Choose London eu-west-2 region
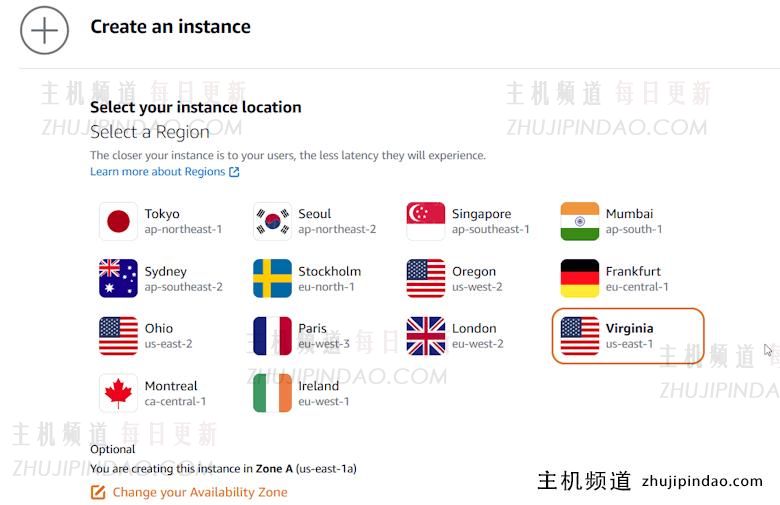The width and height of the screenshot is (780, 505). click(x=476, y=335)
